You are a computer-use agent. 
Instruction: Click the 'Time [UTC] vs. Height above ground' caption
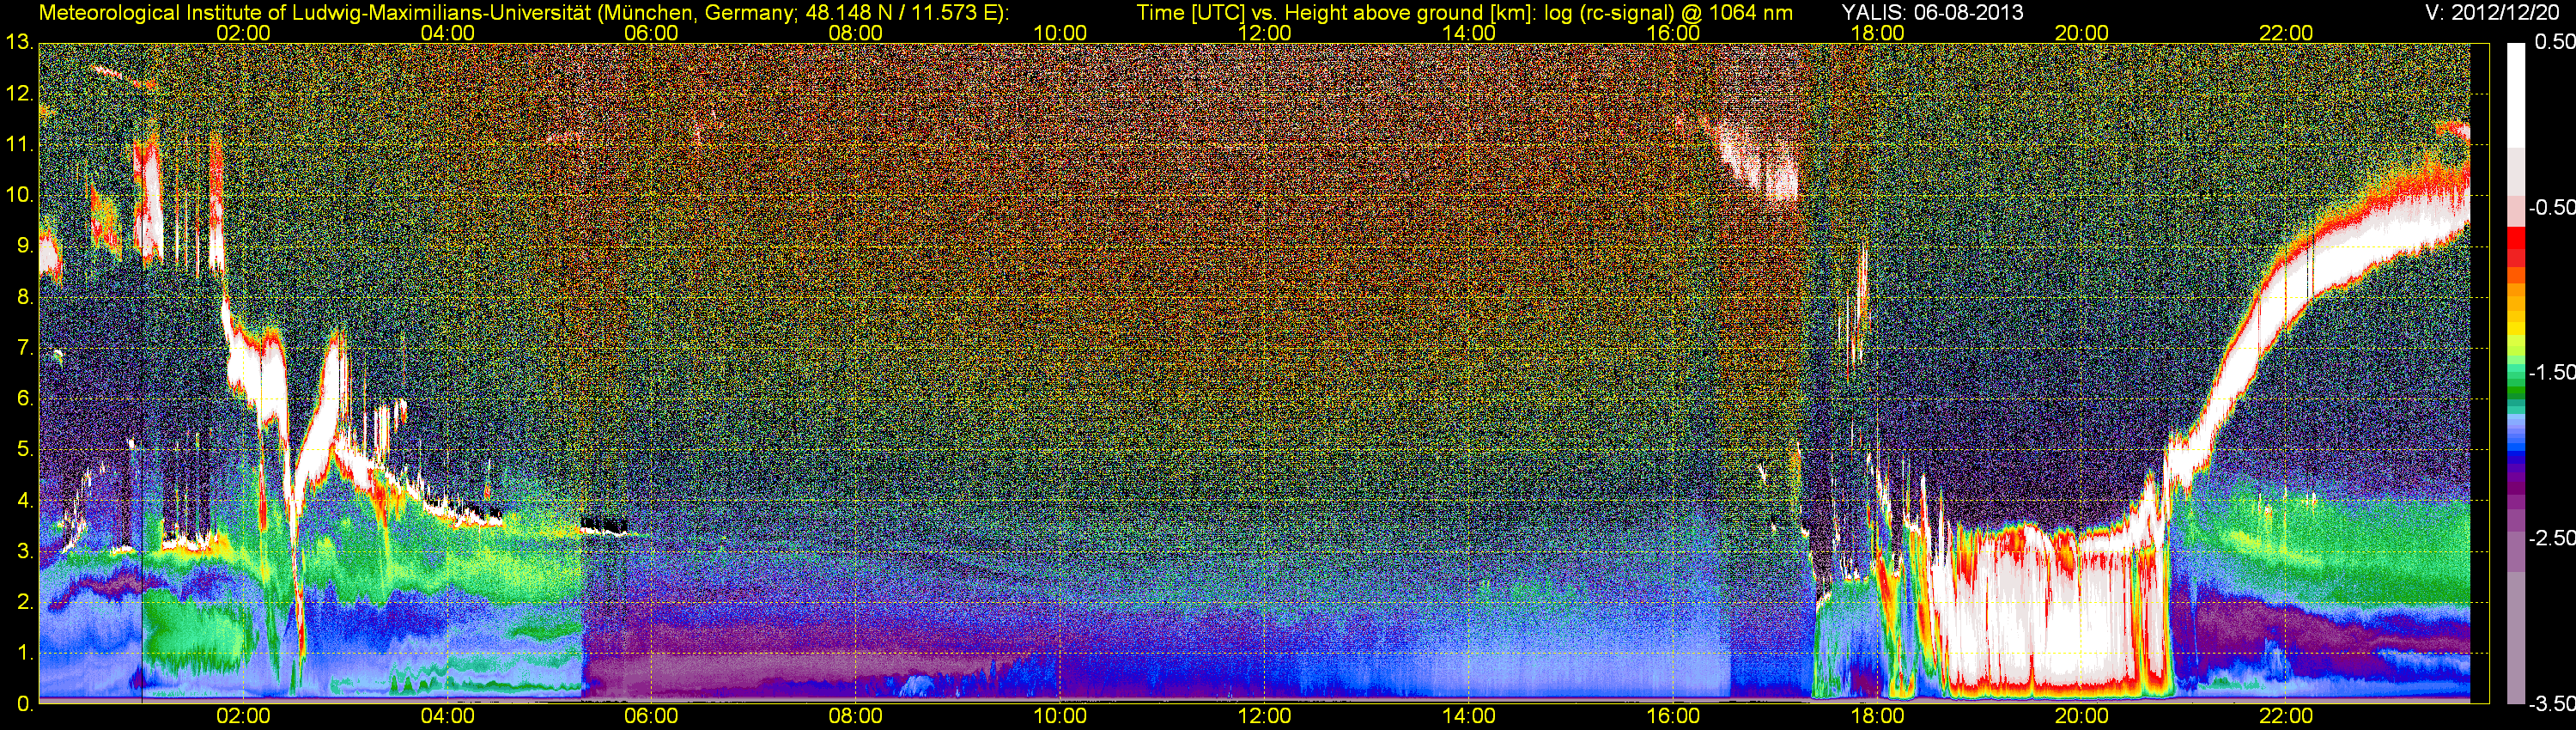click(x=1464, y=13)
